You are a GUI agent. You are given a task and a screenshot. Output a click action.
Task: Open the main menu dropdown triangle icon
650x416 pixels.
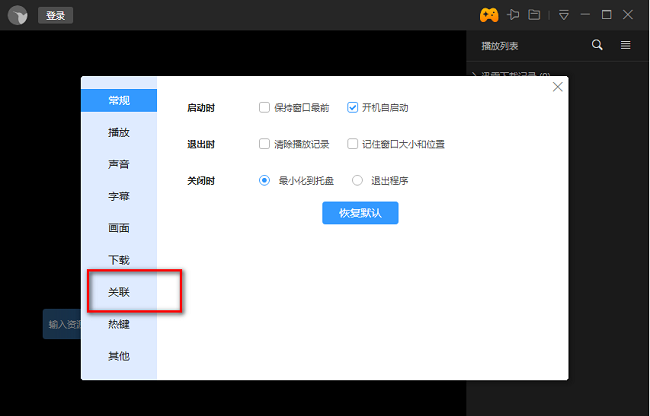(x=563, y=15)
